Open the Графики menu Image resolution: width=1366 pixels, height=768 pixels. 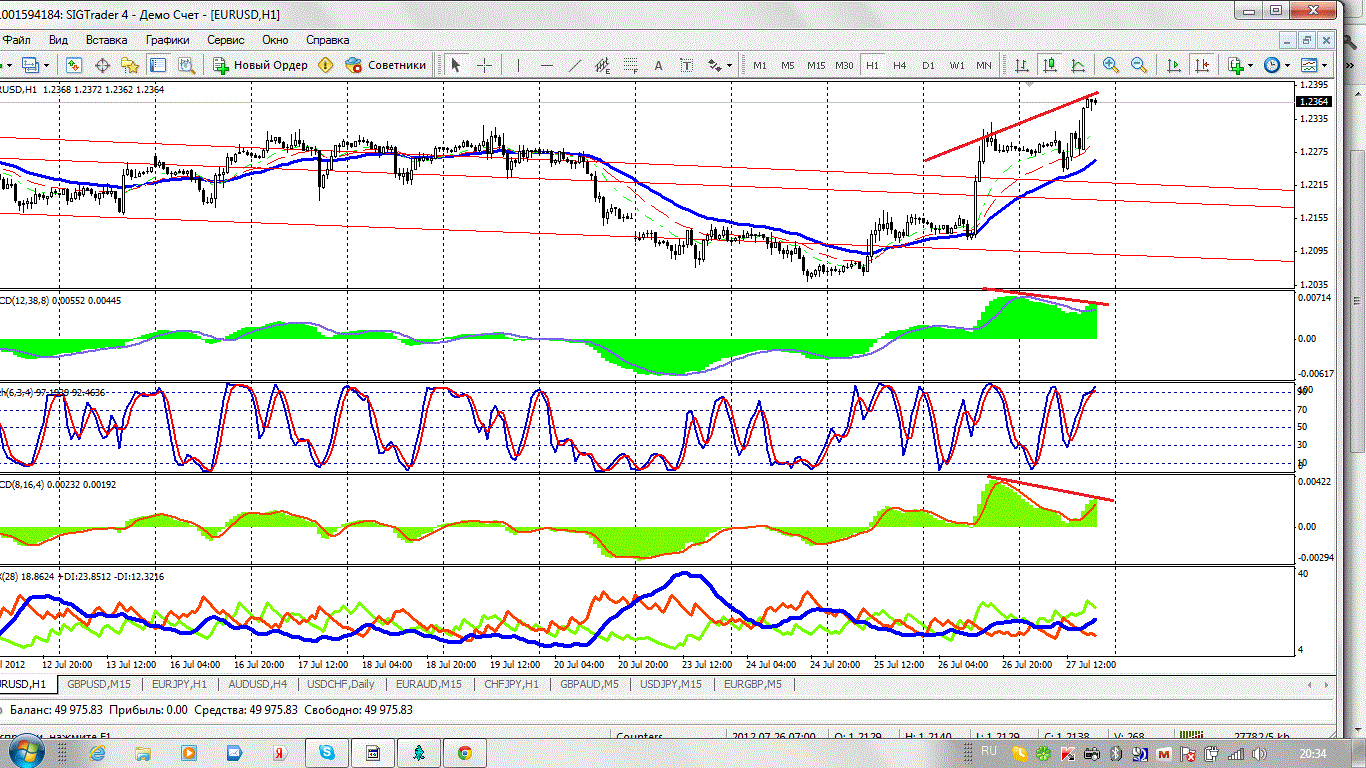[167, 40]
